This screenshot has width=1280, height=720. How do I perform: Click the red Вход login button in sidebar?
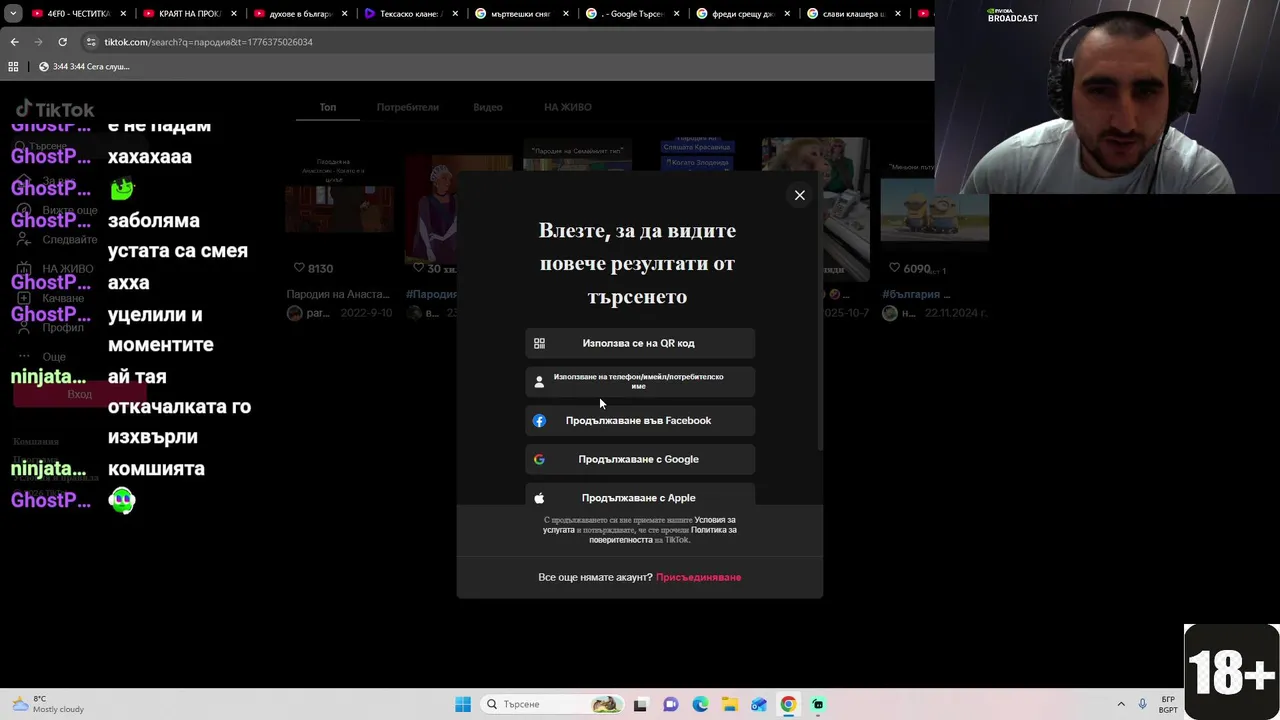[79, 394]
